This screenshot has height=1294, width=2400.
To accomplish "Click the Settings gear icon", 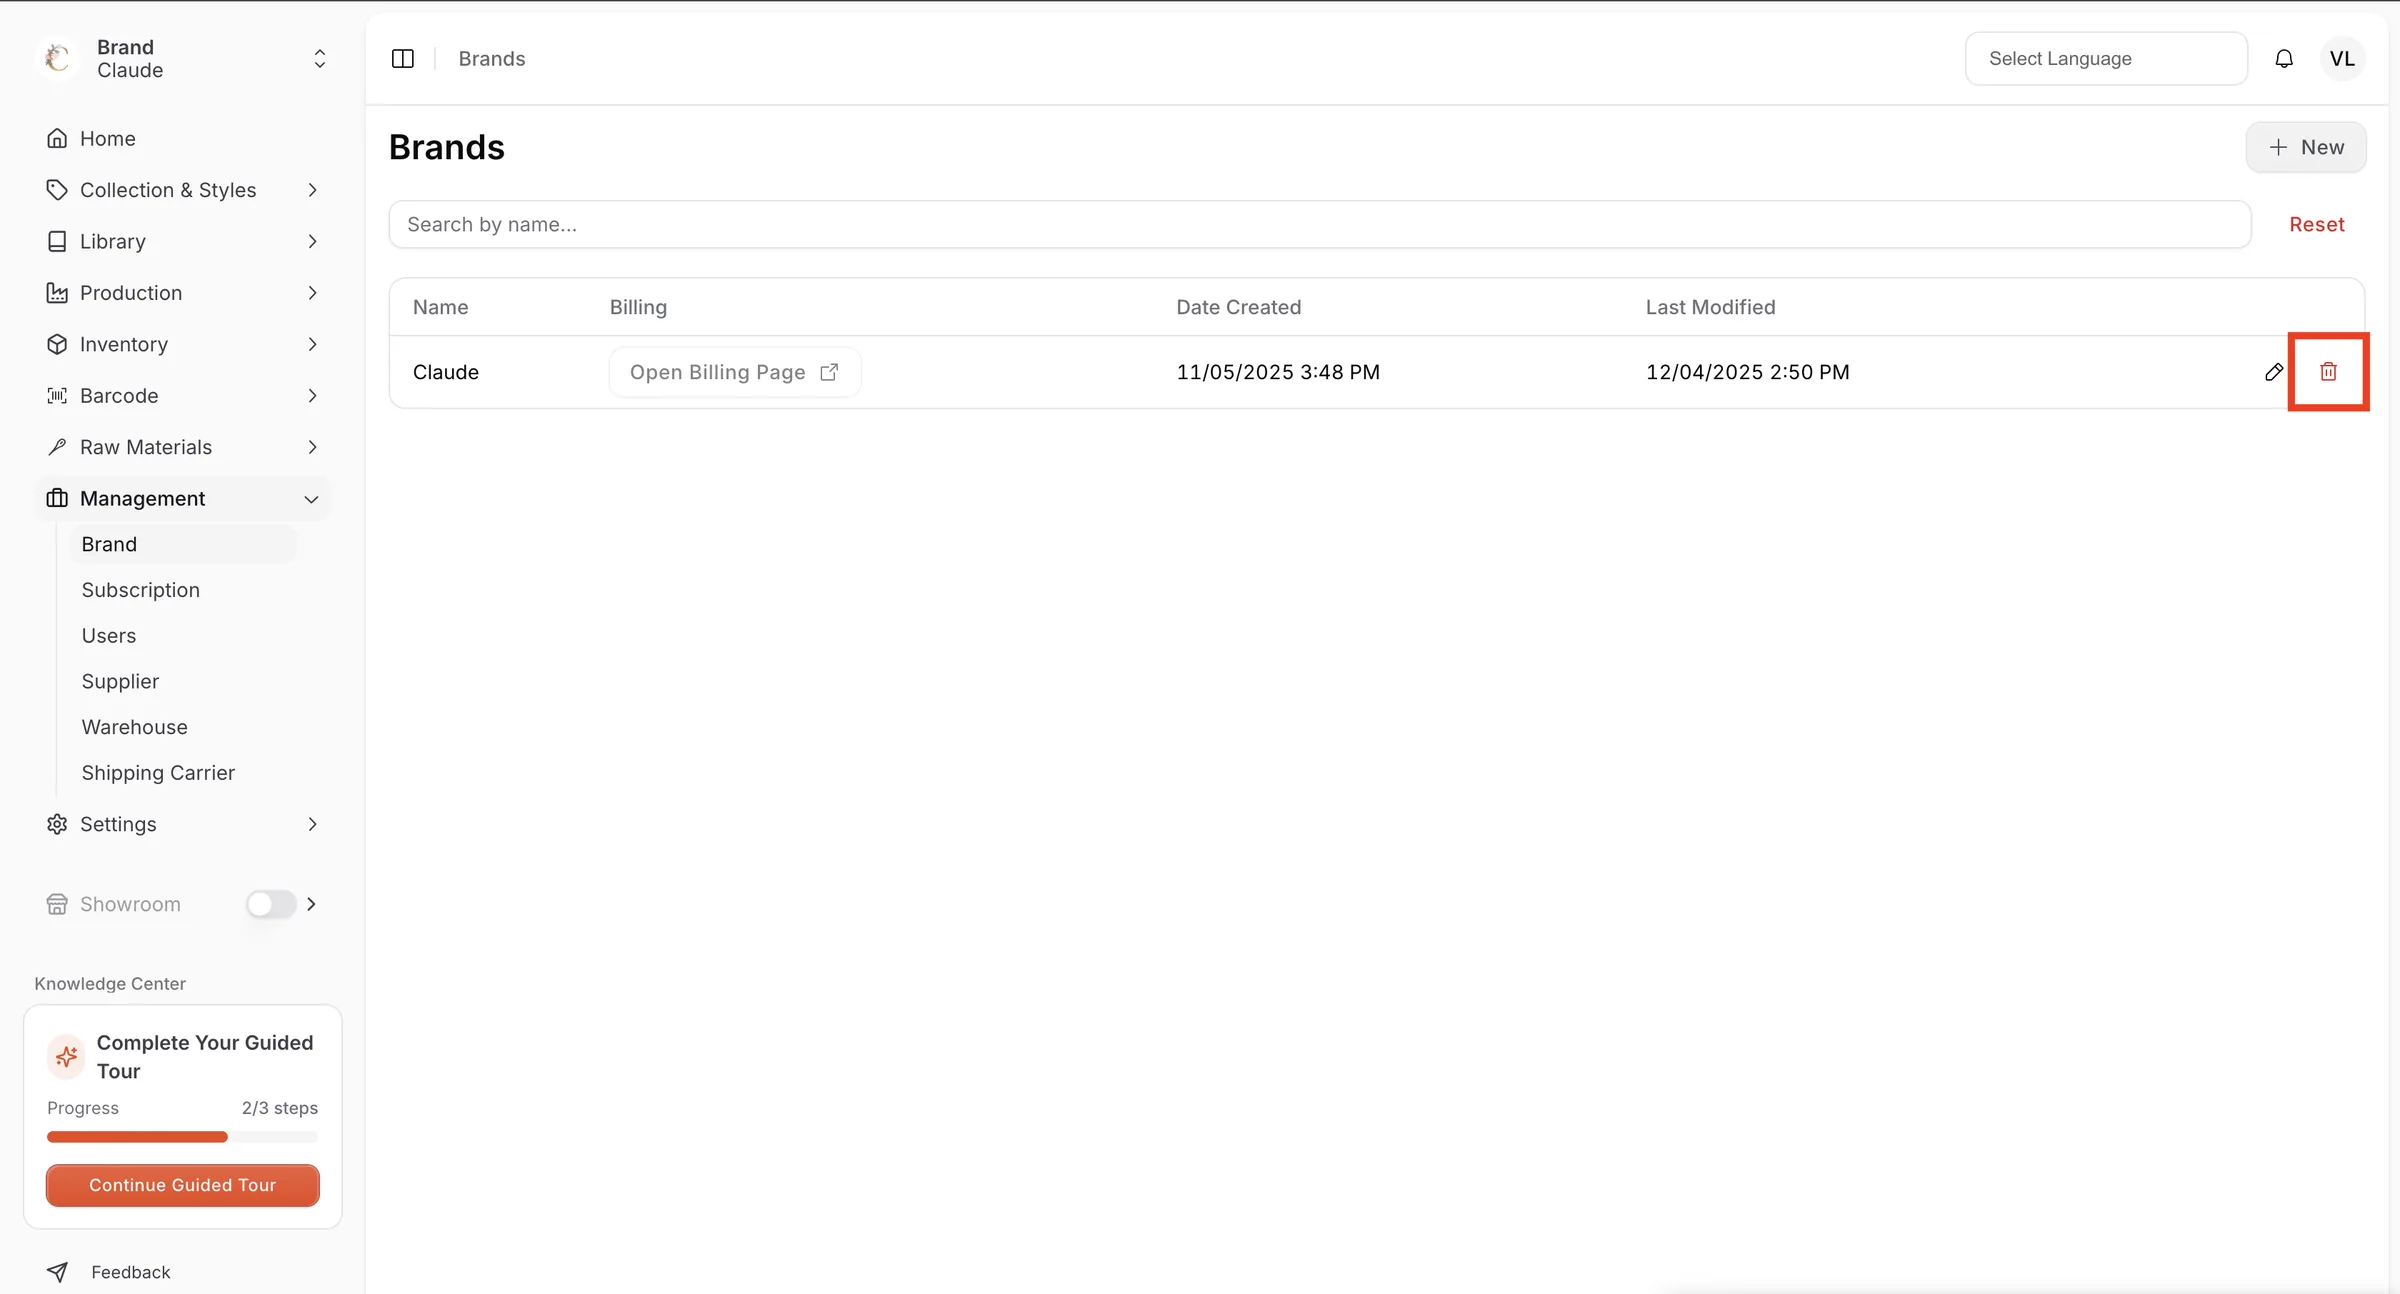I will [57, 824].
